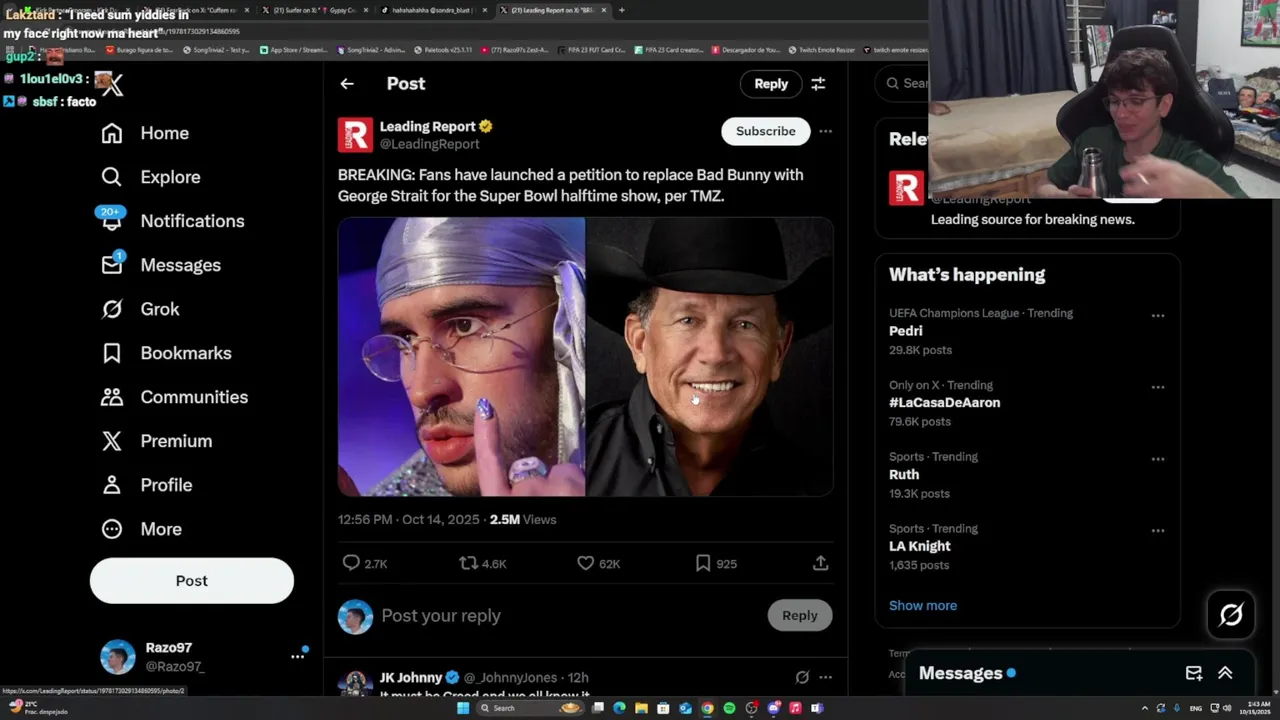Click the X logo in the sidebar

click(112, 86)
